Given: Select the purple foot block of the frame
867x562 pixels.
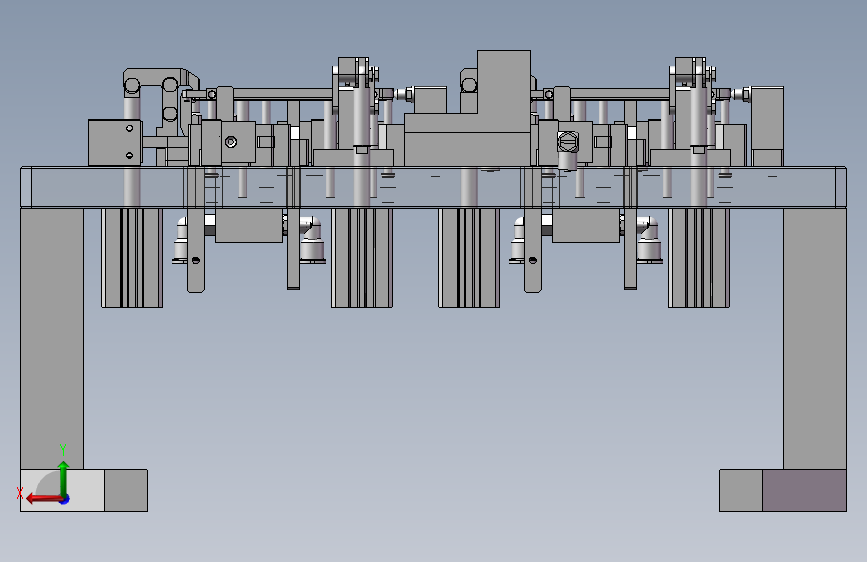Looking at the screenshot, I should click(805, 491).
